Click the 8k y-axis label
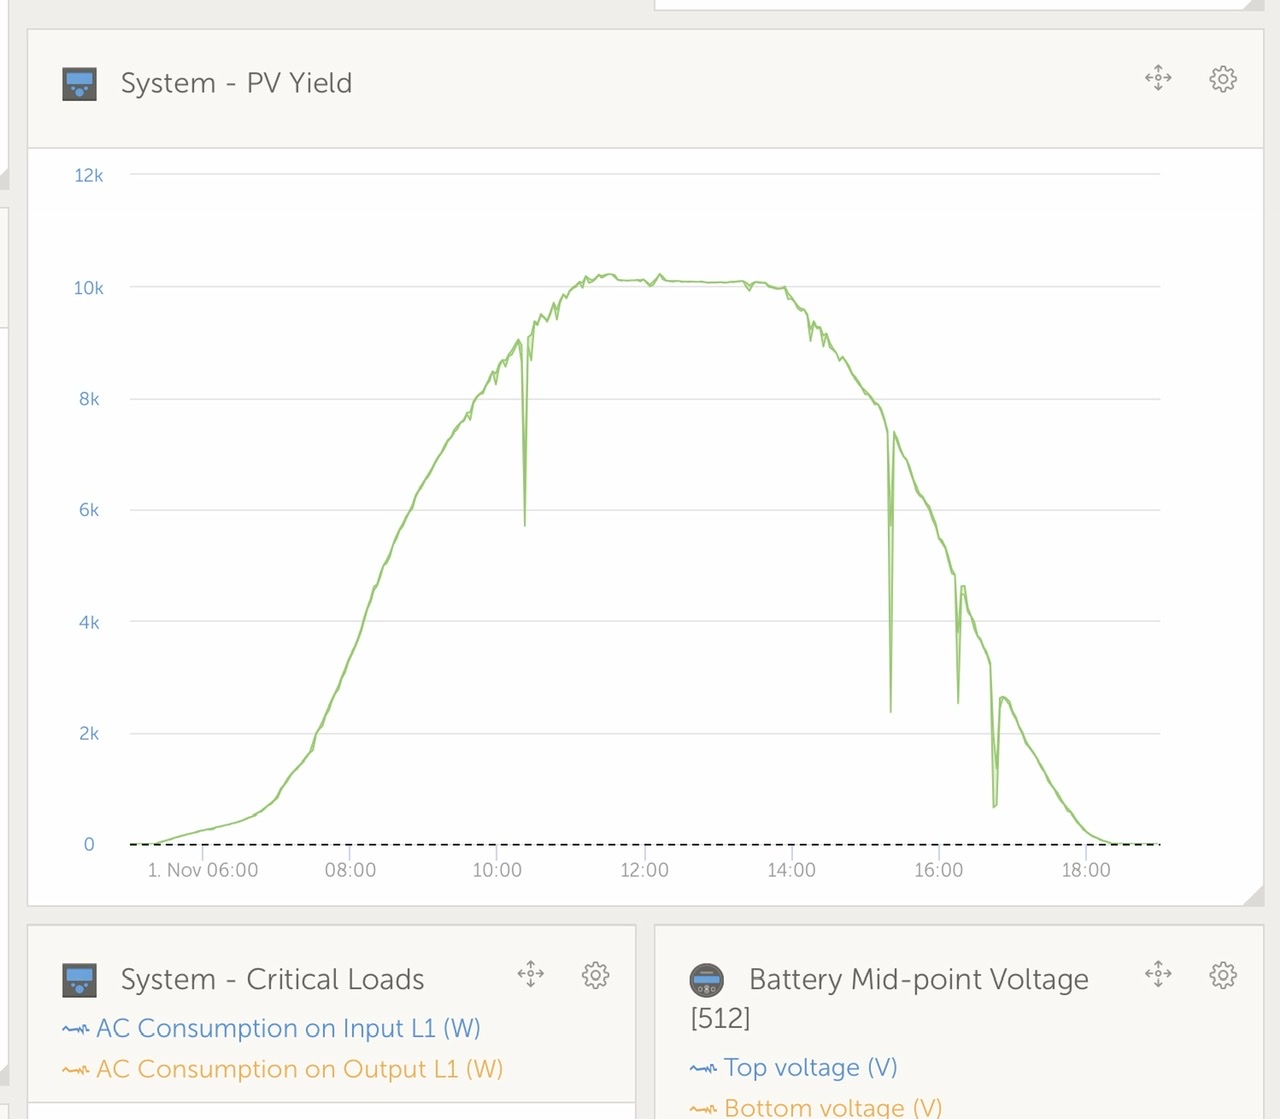1280x1119 pixels. (x=89, y=399)
